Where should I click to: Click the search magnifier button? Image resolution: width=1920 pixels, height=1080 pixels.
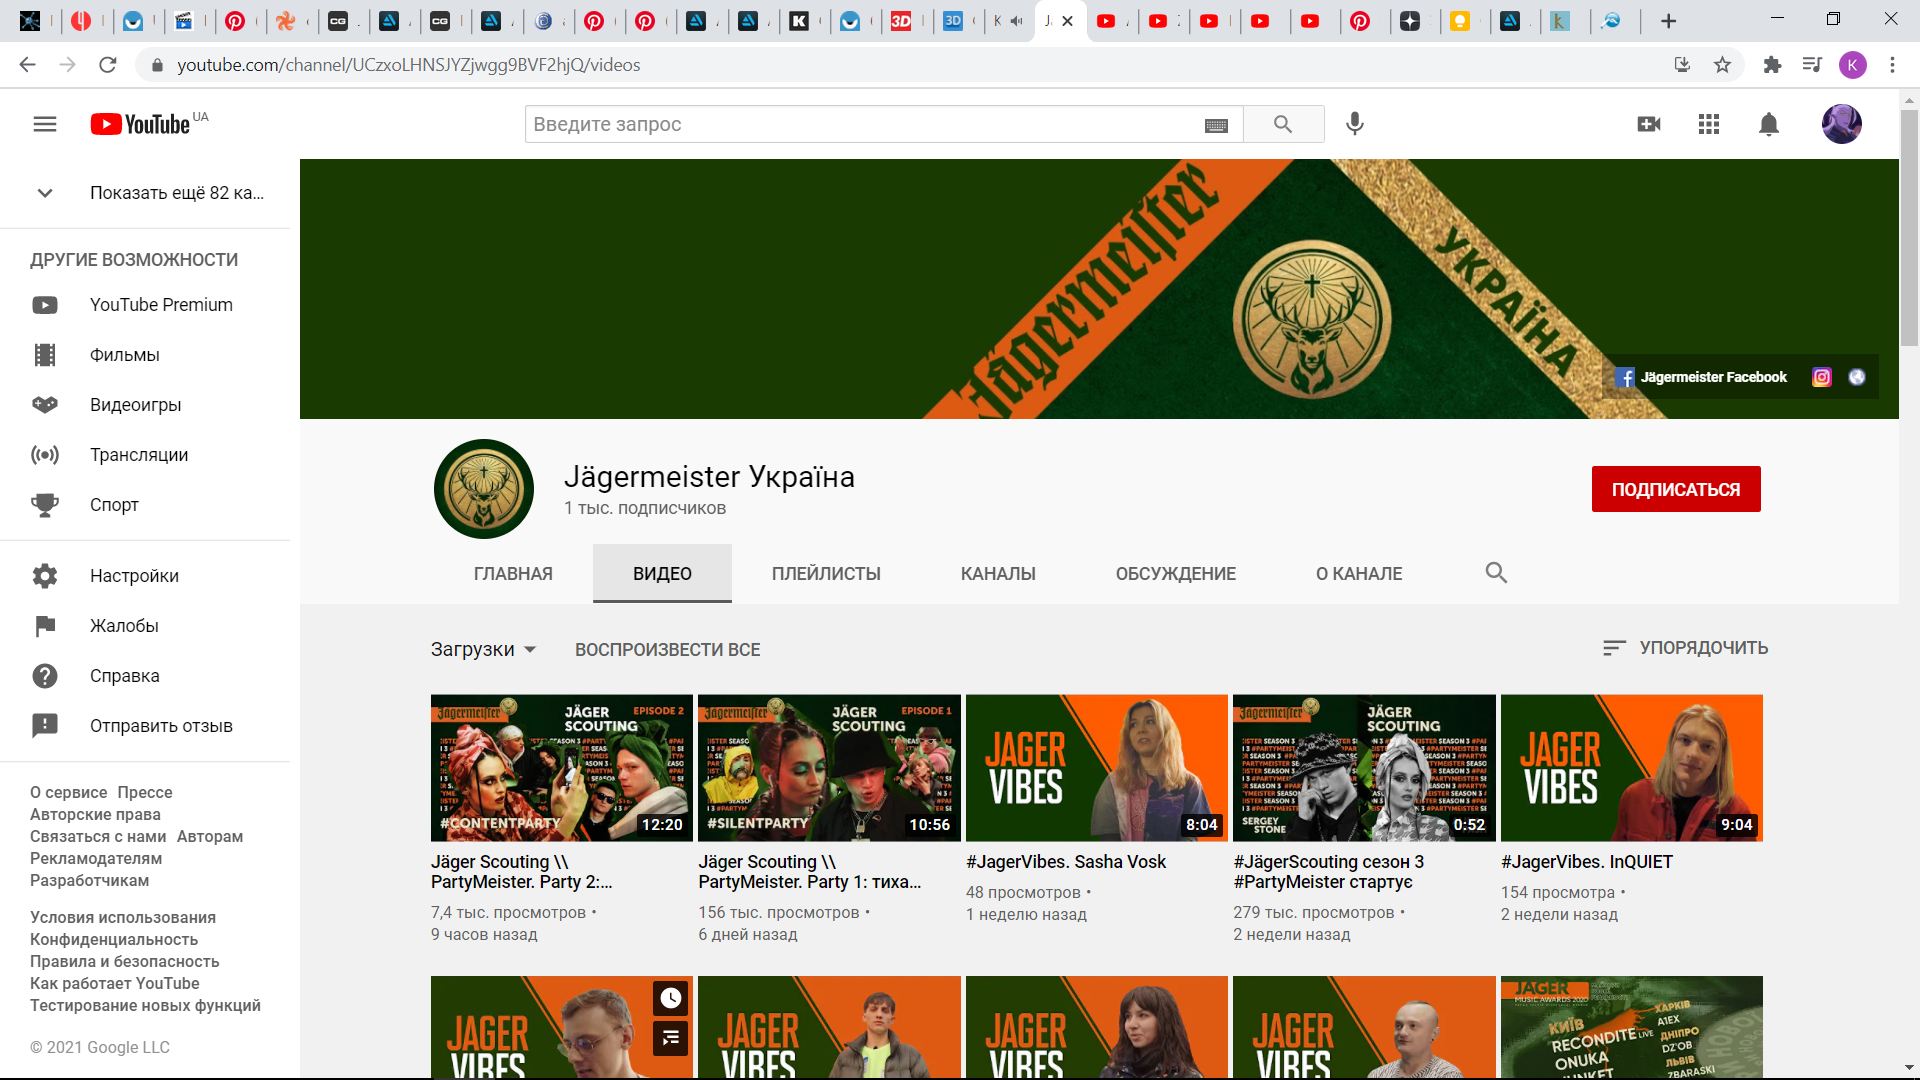point(1283,124)
